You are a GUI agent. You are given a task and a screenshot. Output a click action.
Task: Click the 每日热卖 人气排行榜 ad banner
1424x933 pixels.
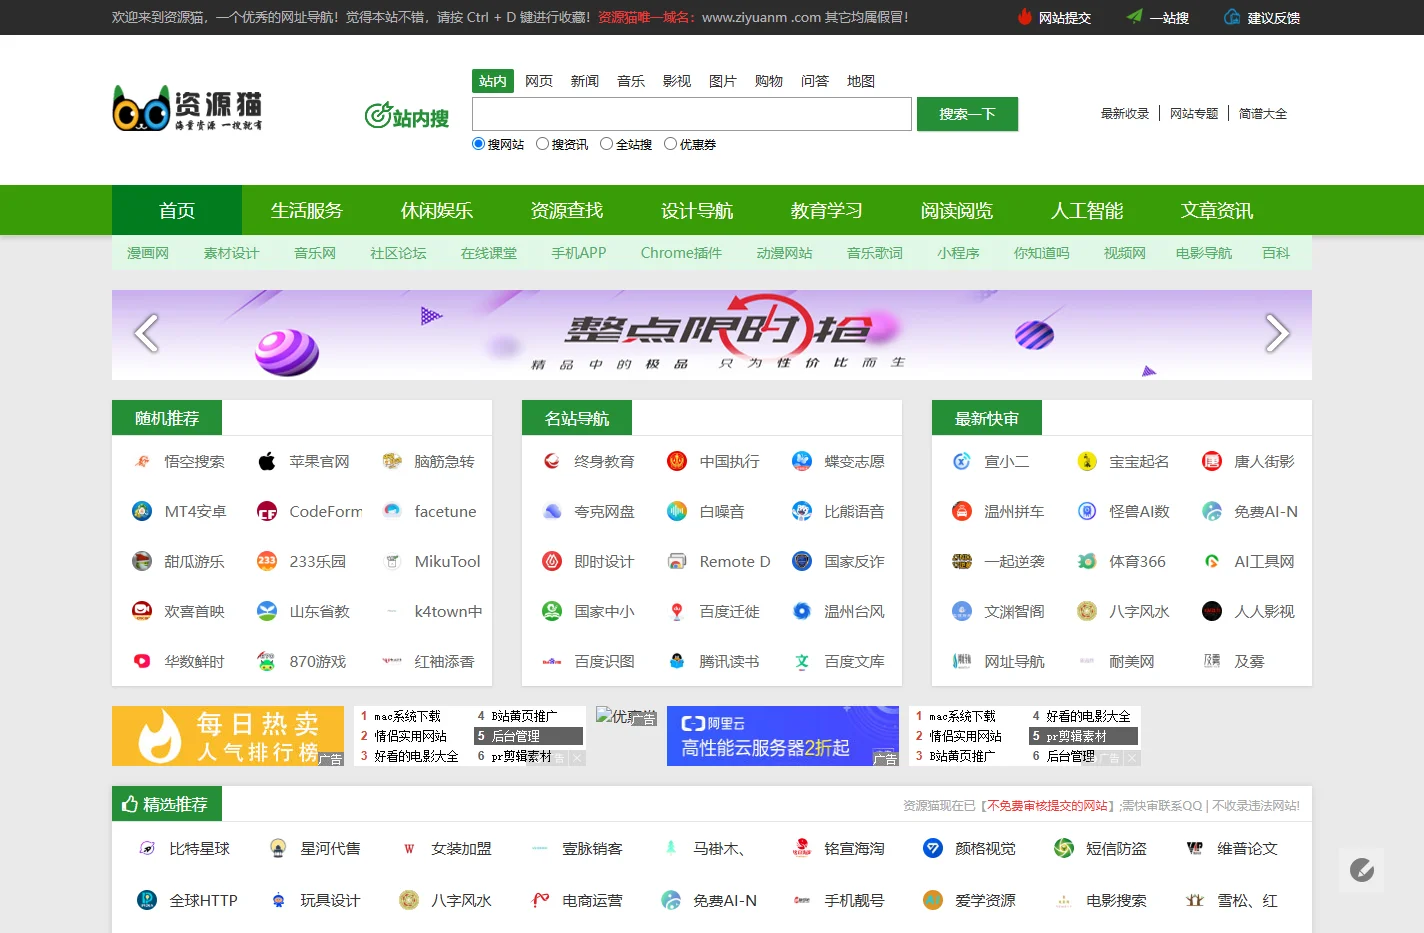point(228,736)
